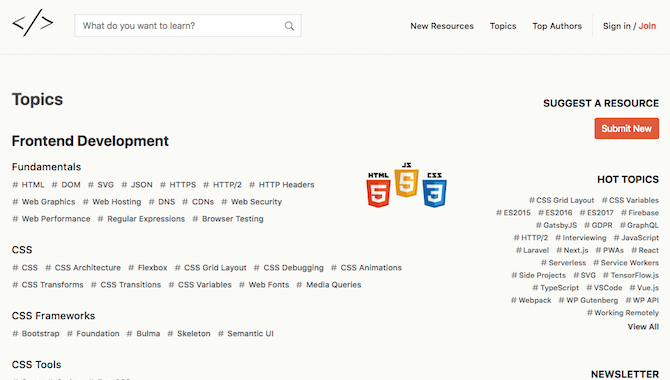
Task: Open the Web Security topic tag
Action: click(252, 202)
